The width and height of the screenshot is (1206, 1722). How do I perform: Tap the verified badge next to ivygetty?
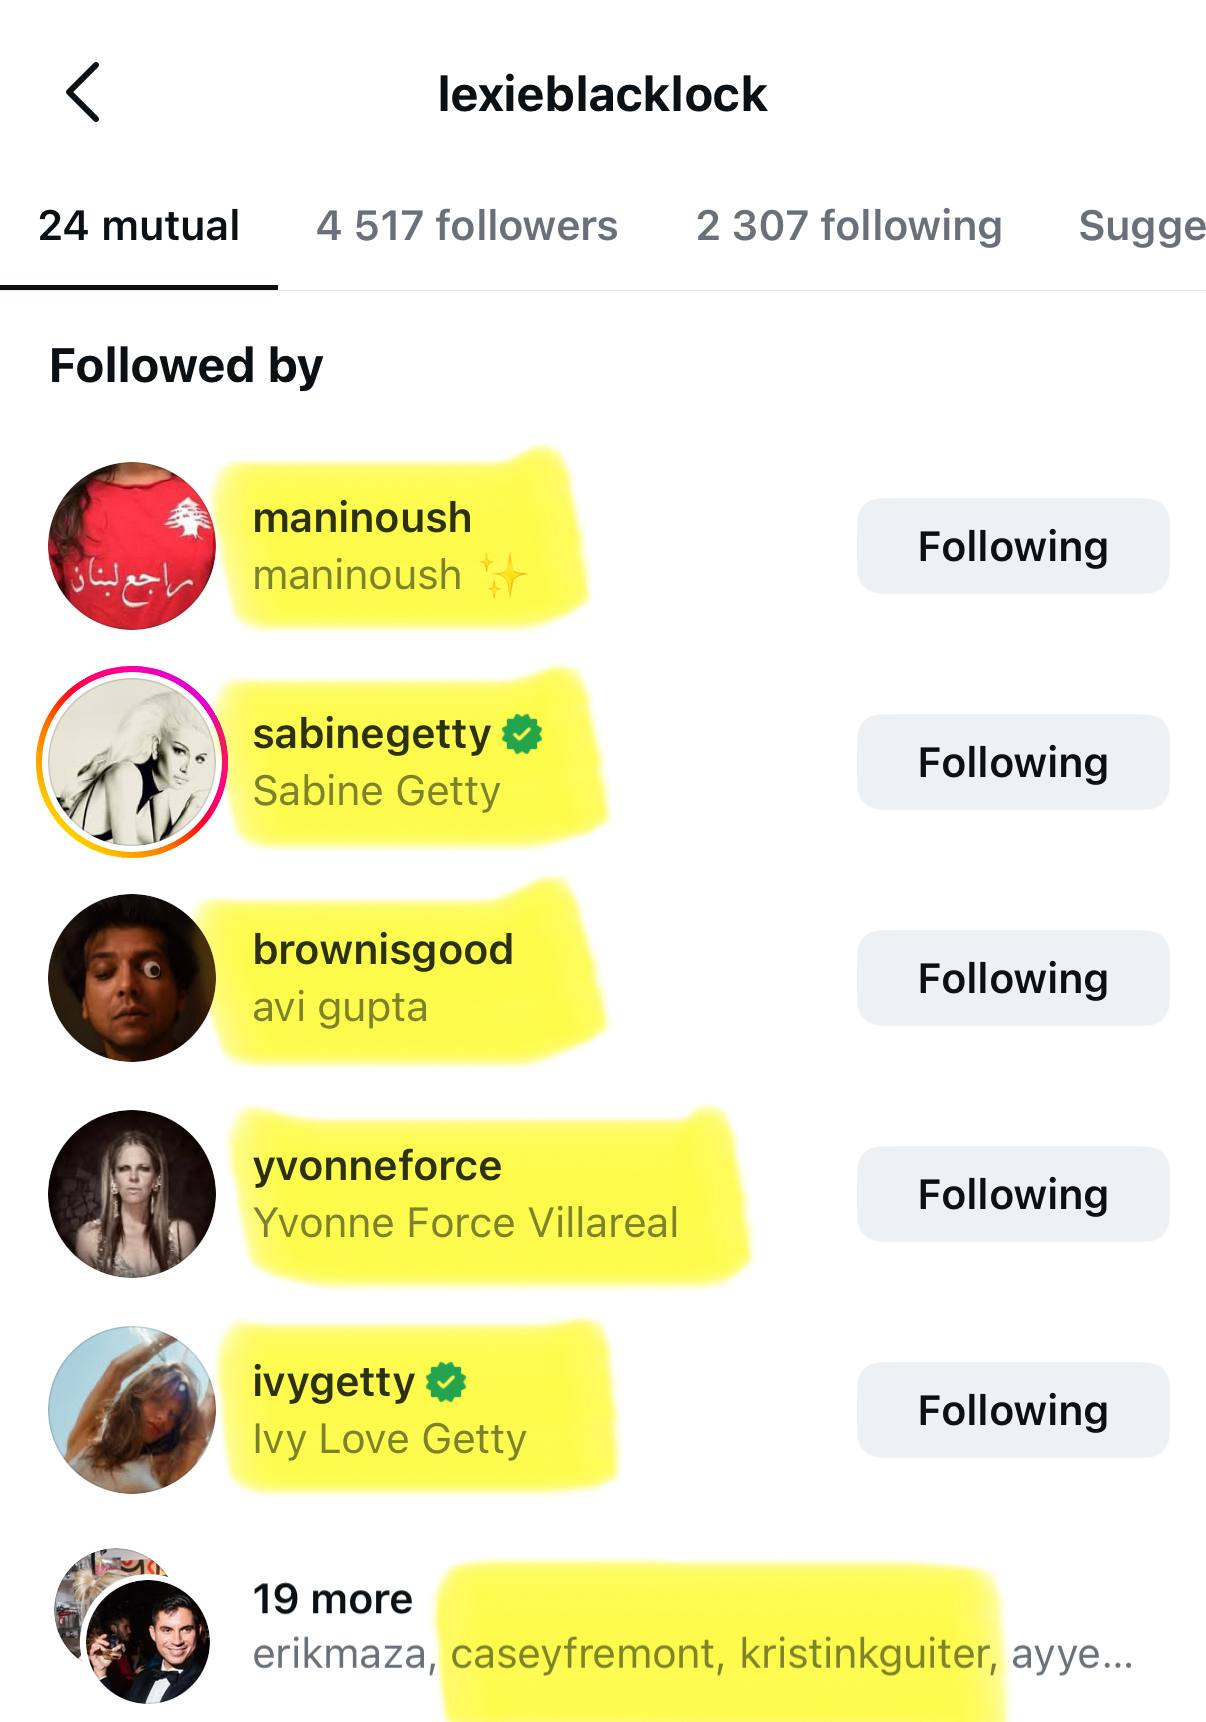tap(446, 1382)
